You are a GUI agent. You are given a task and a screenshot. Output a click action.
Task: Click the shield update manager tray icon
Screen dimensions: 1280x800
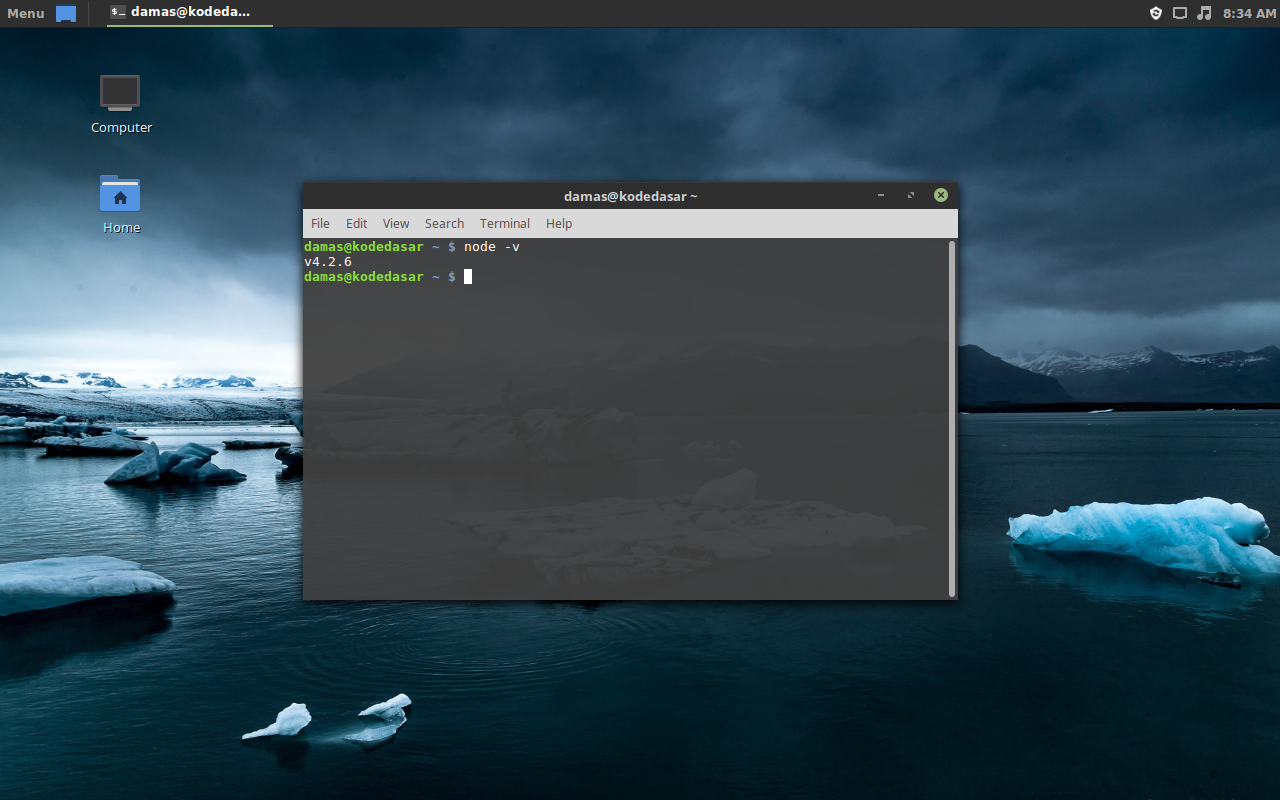1156,13
